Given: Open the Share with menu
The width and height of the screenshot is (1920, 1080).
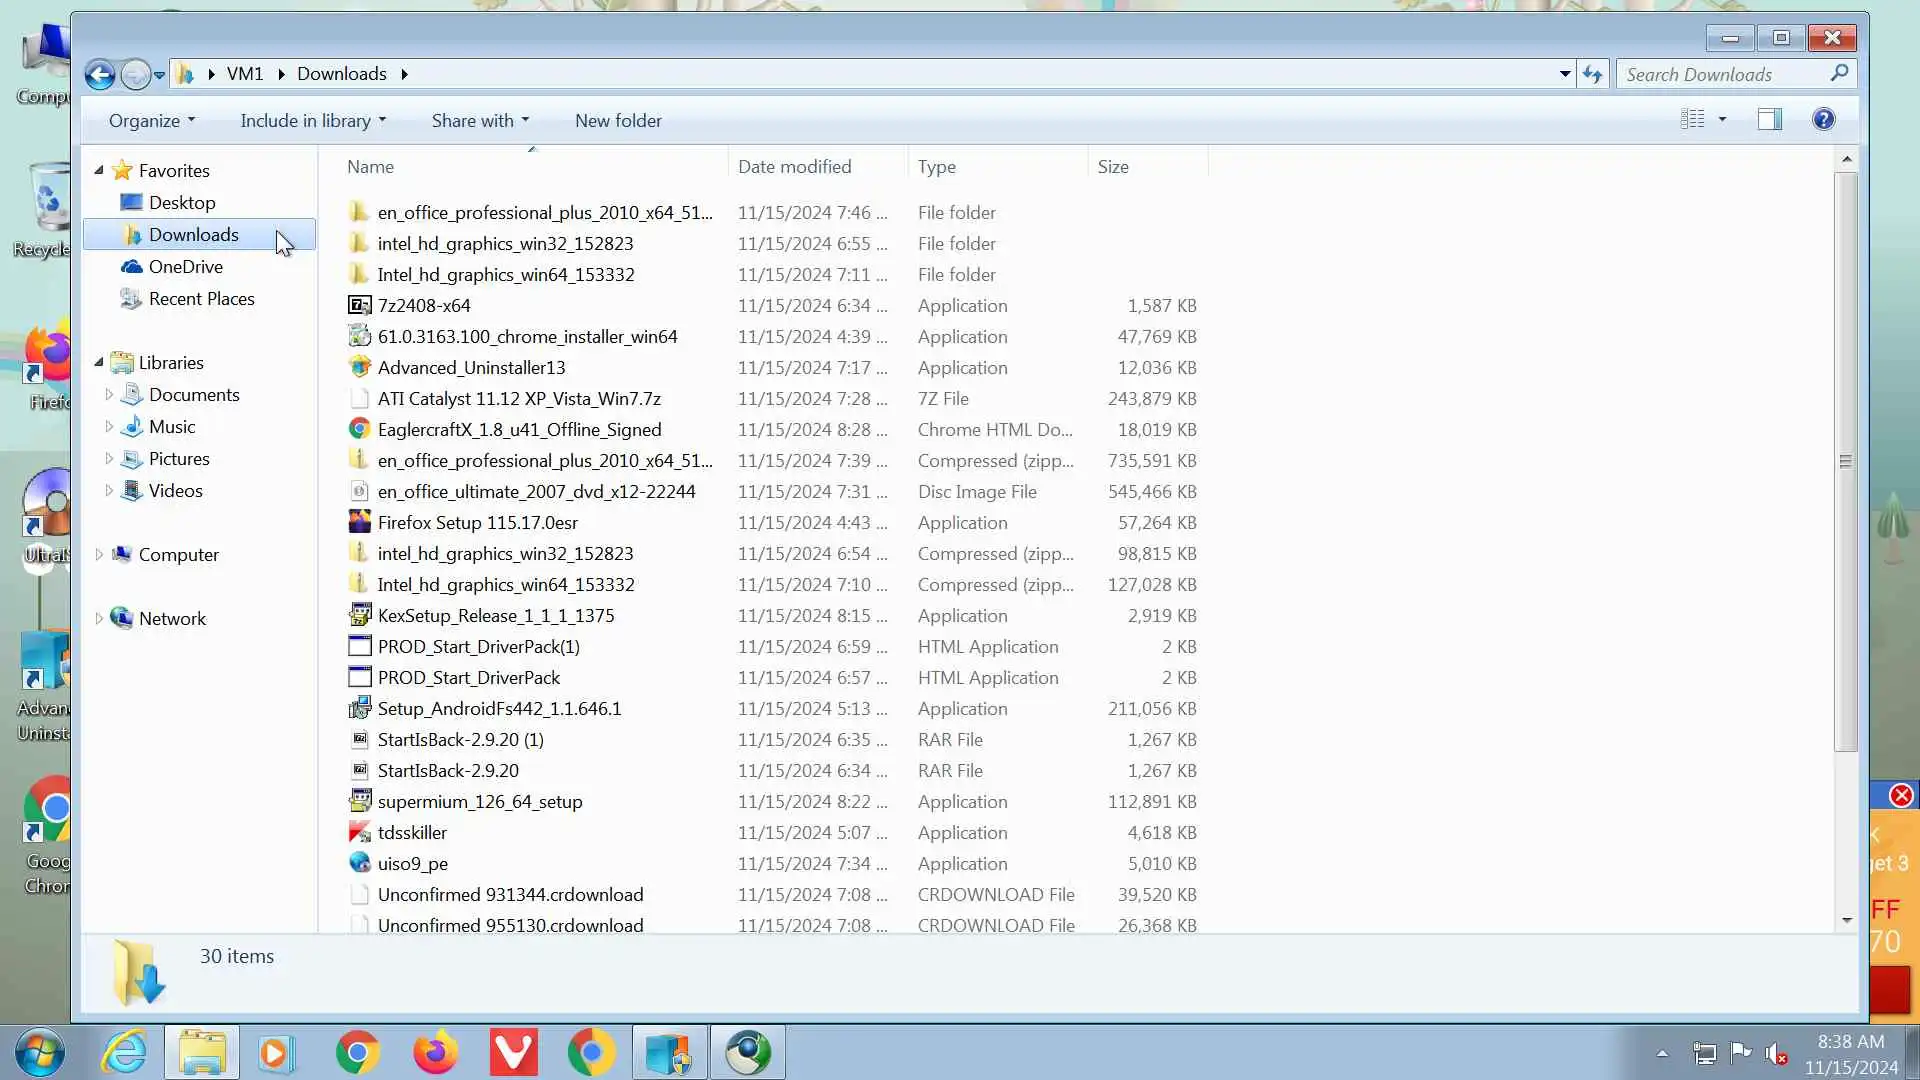Looking at the screenshot, I should (480, 121).
